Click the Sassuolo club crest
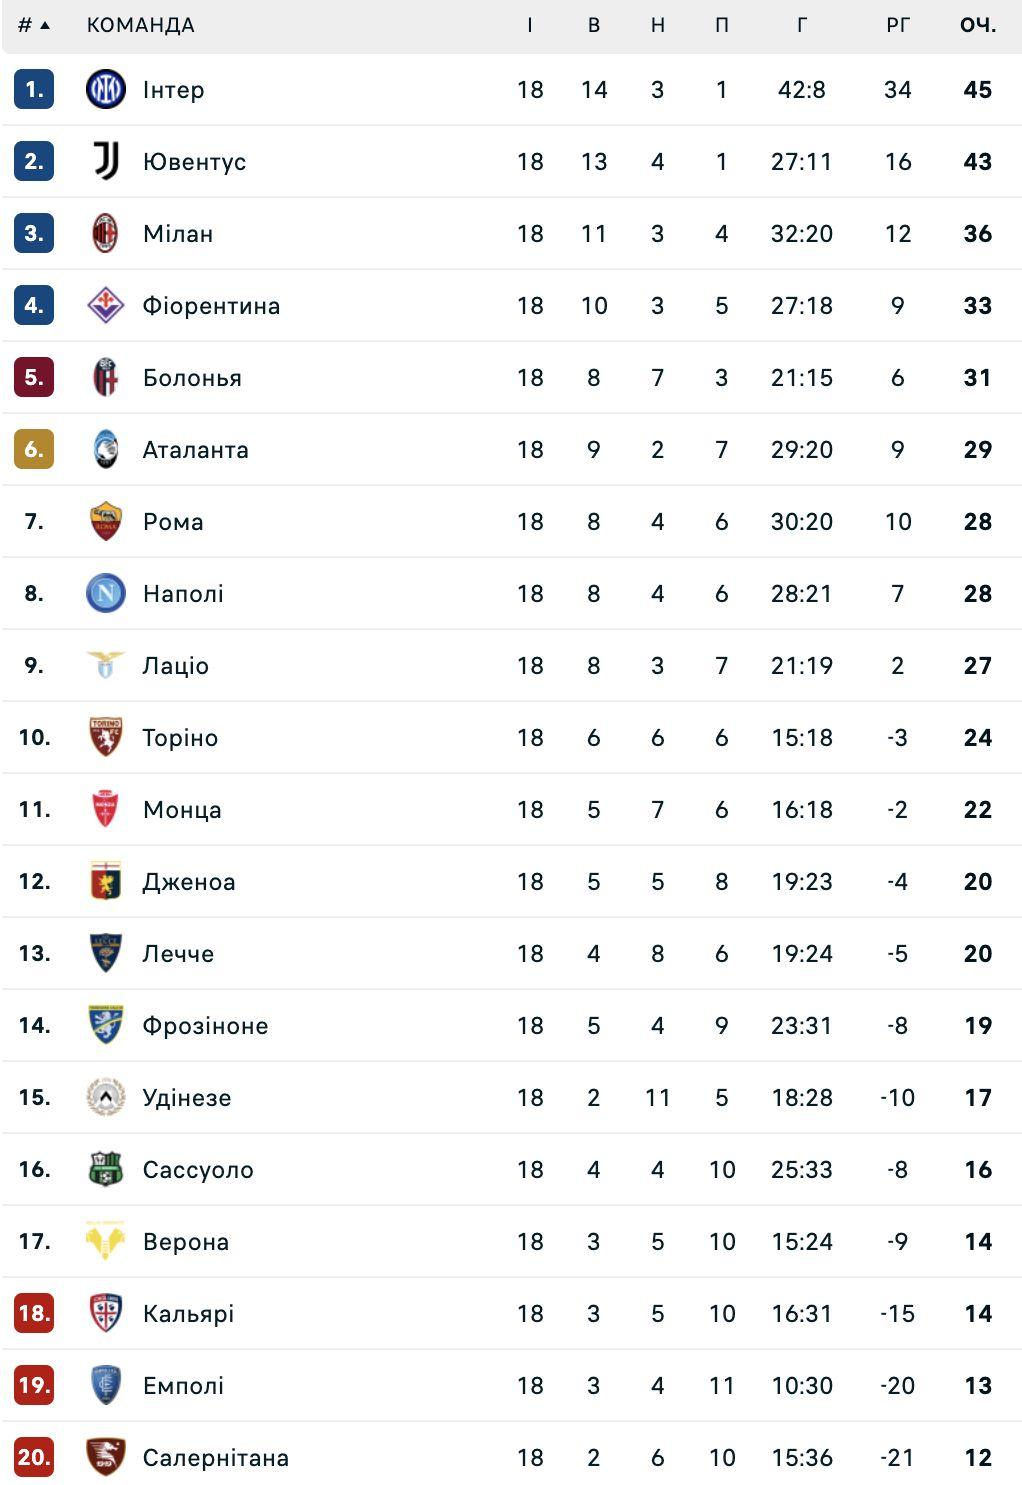This screenshot has height=1485, width=1022. click(x=105, y=1170)
